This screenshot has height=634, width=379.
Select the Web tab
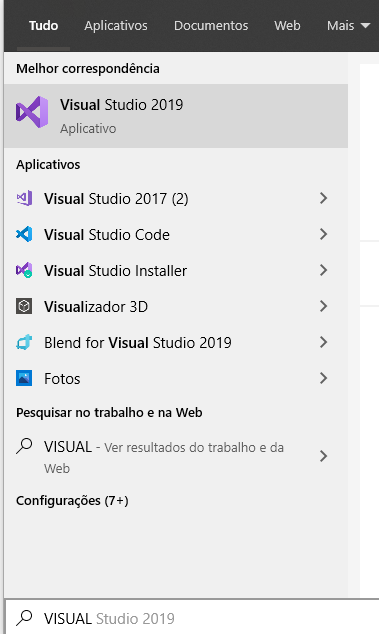click(287, 25)
